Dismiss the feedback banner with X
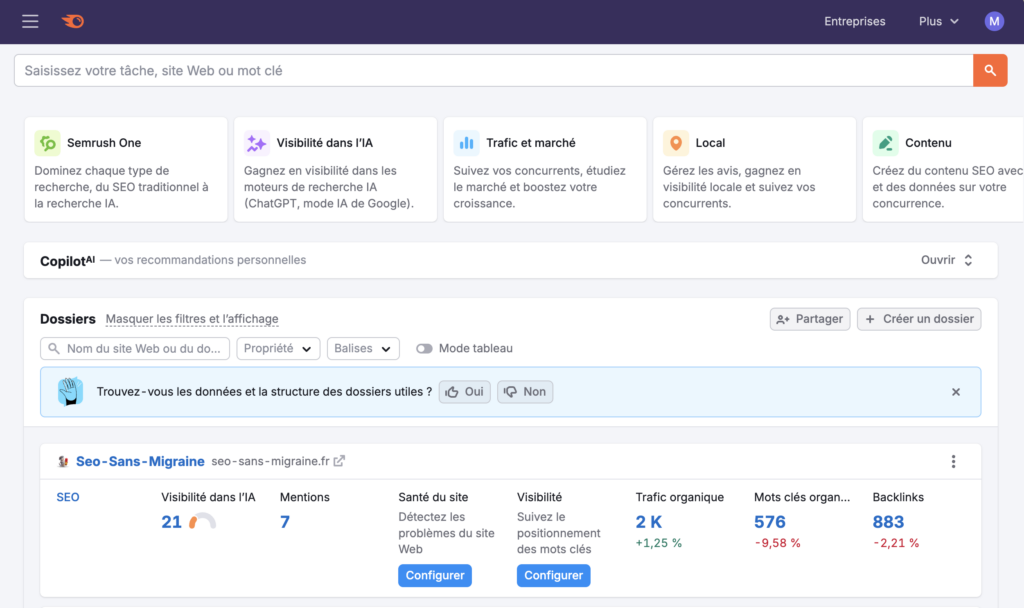 (x=955, y=392)
